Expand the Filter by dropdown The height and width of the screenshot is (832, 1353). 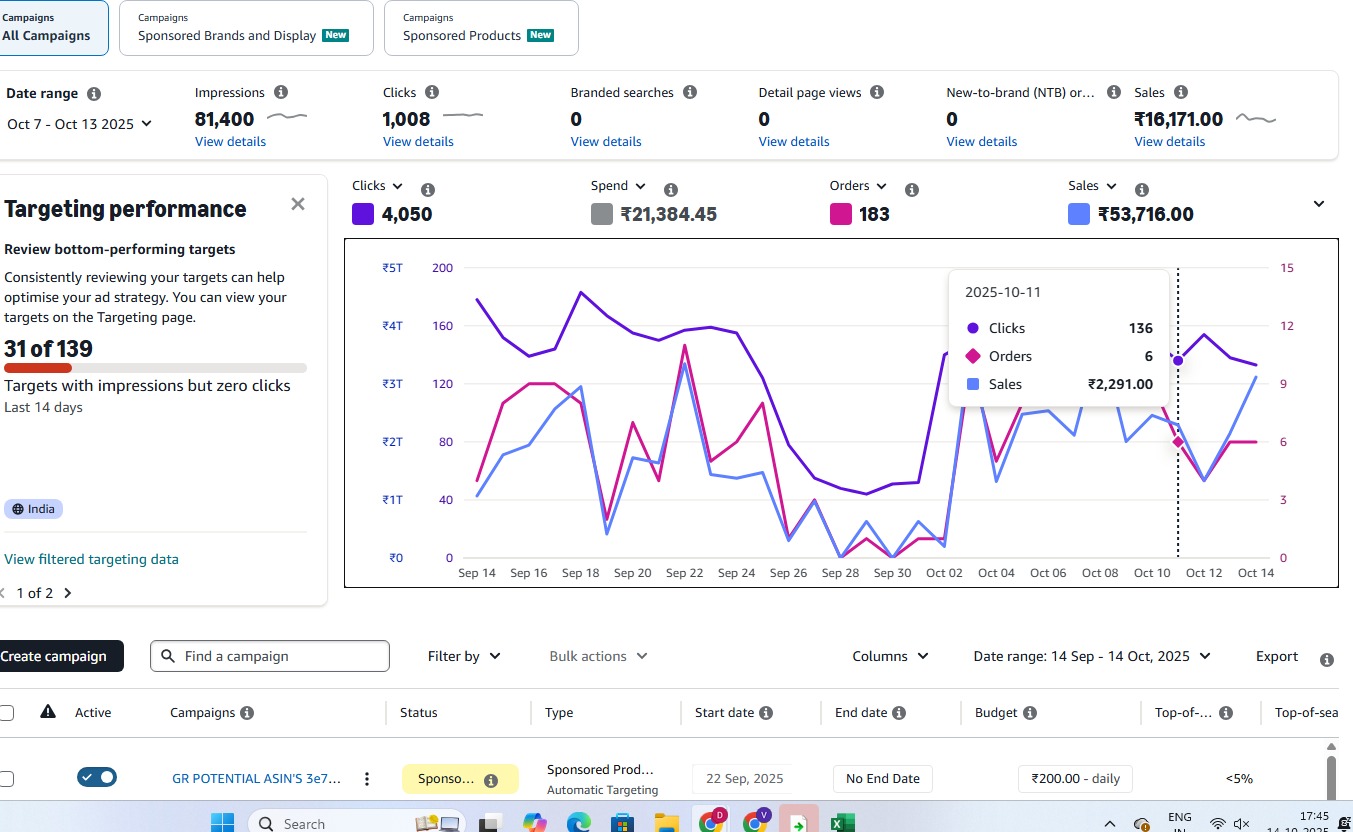click(464, 656)
